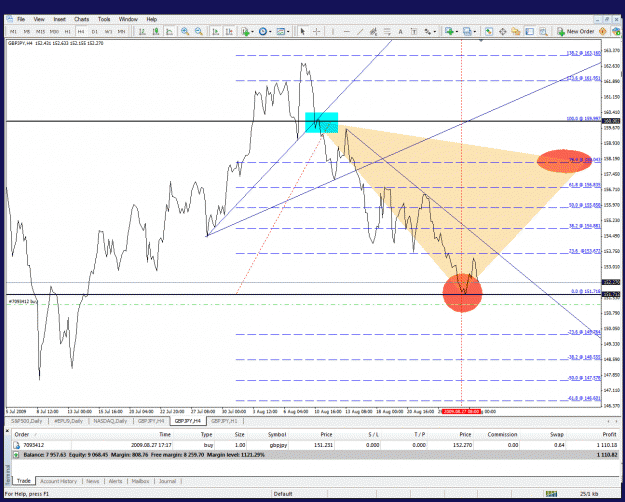Pick the vertical line drawing tool

click(333, 31)
